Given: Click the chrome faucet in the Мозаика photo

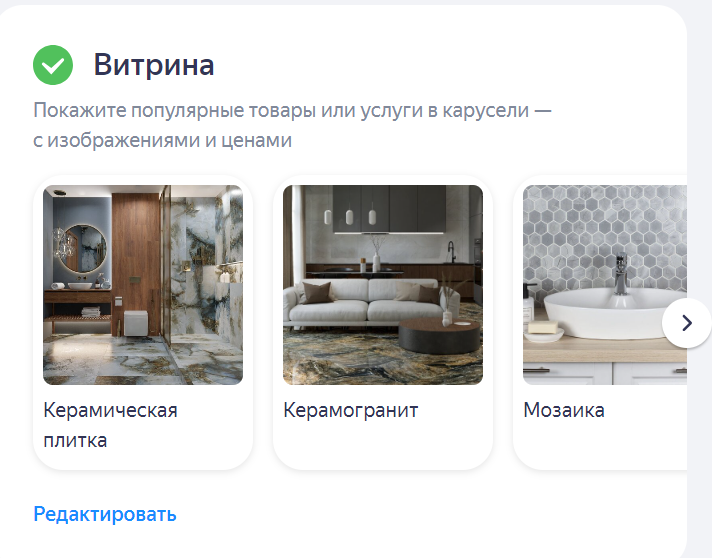Looking at the screenshot, I should point(620,277).
